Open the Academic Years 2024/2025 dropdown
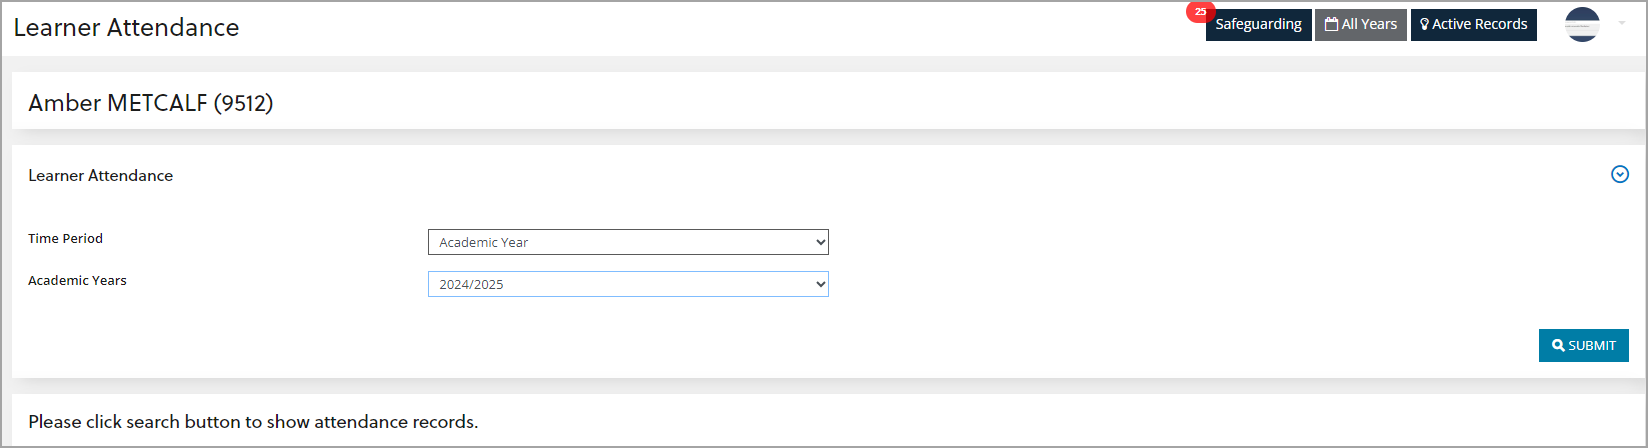1648x448 pixels. pos(627,284)
